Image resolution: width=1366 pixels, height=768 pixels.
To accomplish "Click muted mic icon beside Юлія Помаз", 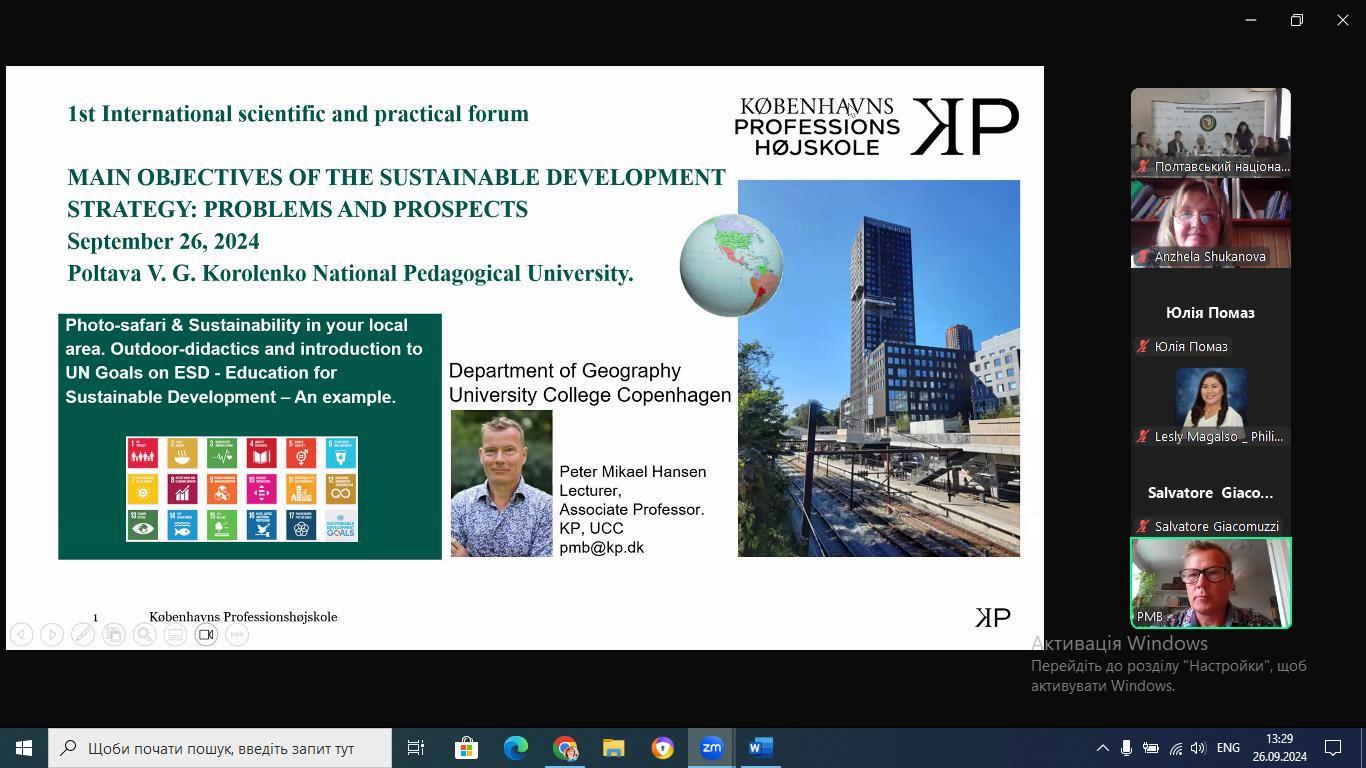I will point(1143,347).
